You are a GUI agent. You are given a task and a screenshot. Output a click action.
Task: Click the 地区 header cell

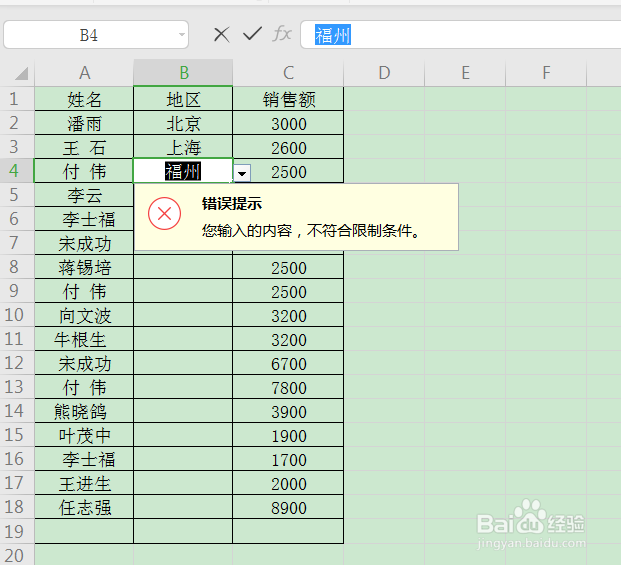coord(183,99)
